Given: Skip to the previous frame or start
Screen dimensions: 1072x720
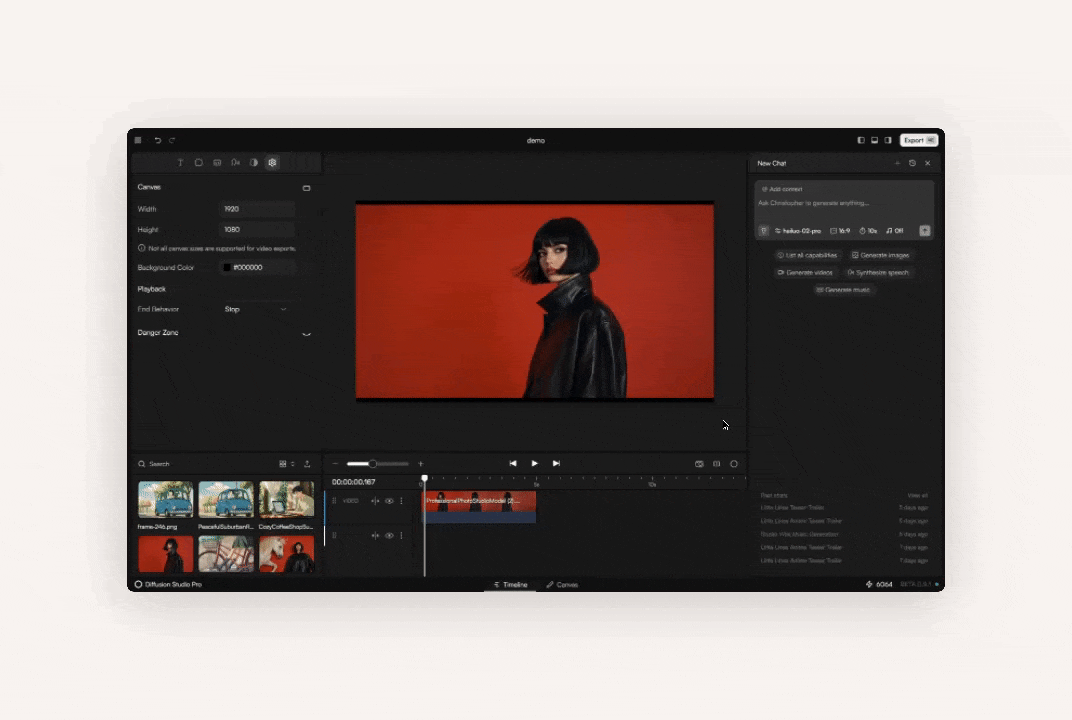Looking at the screenshot, I should [x=513, y=464].
